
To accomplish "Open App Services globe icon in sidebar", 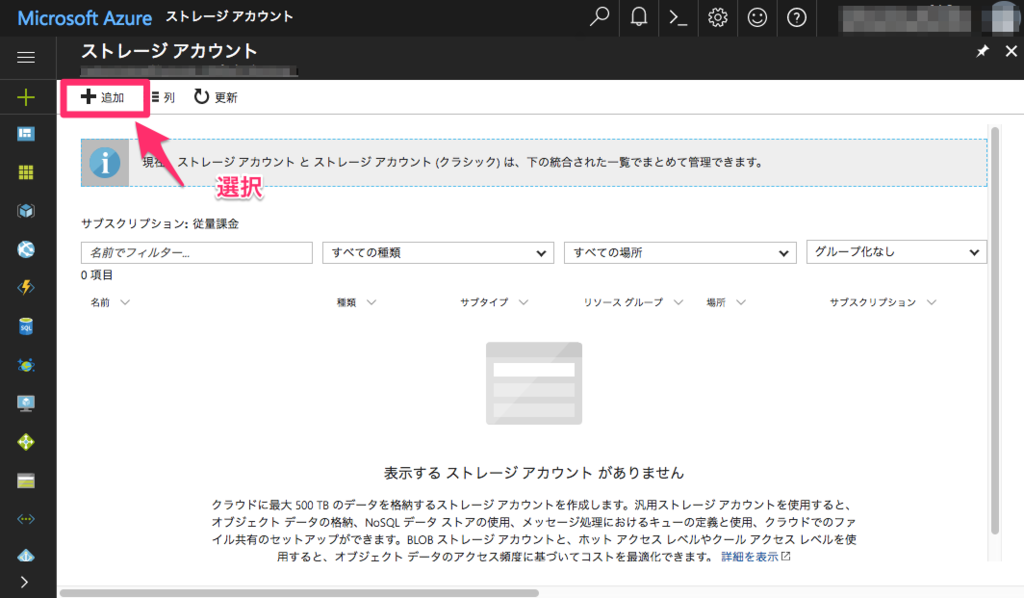I will [26, 249].
